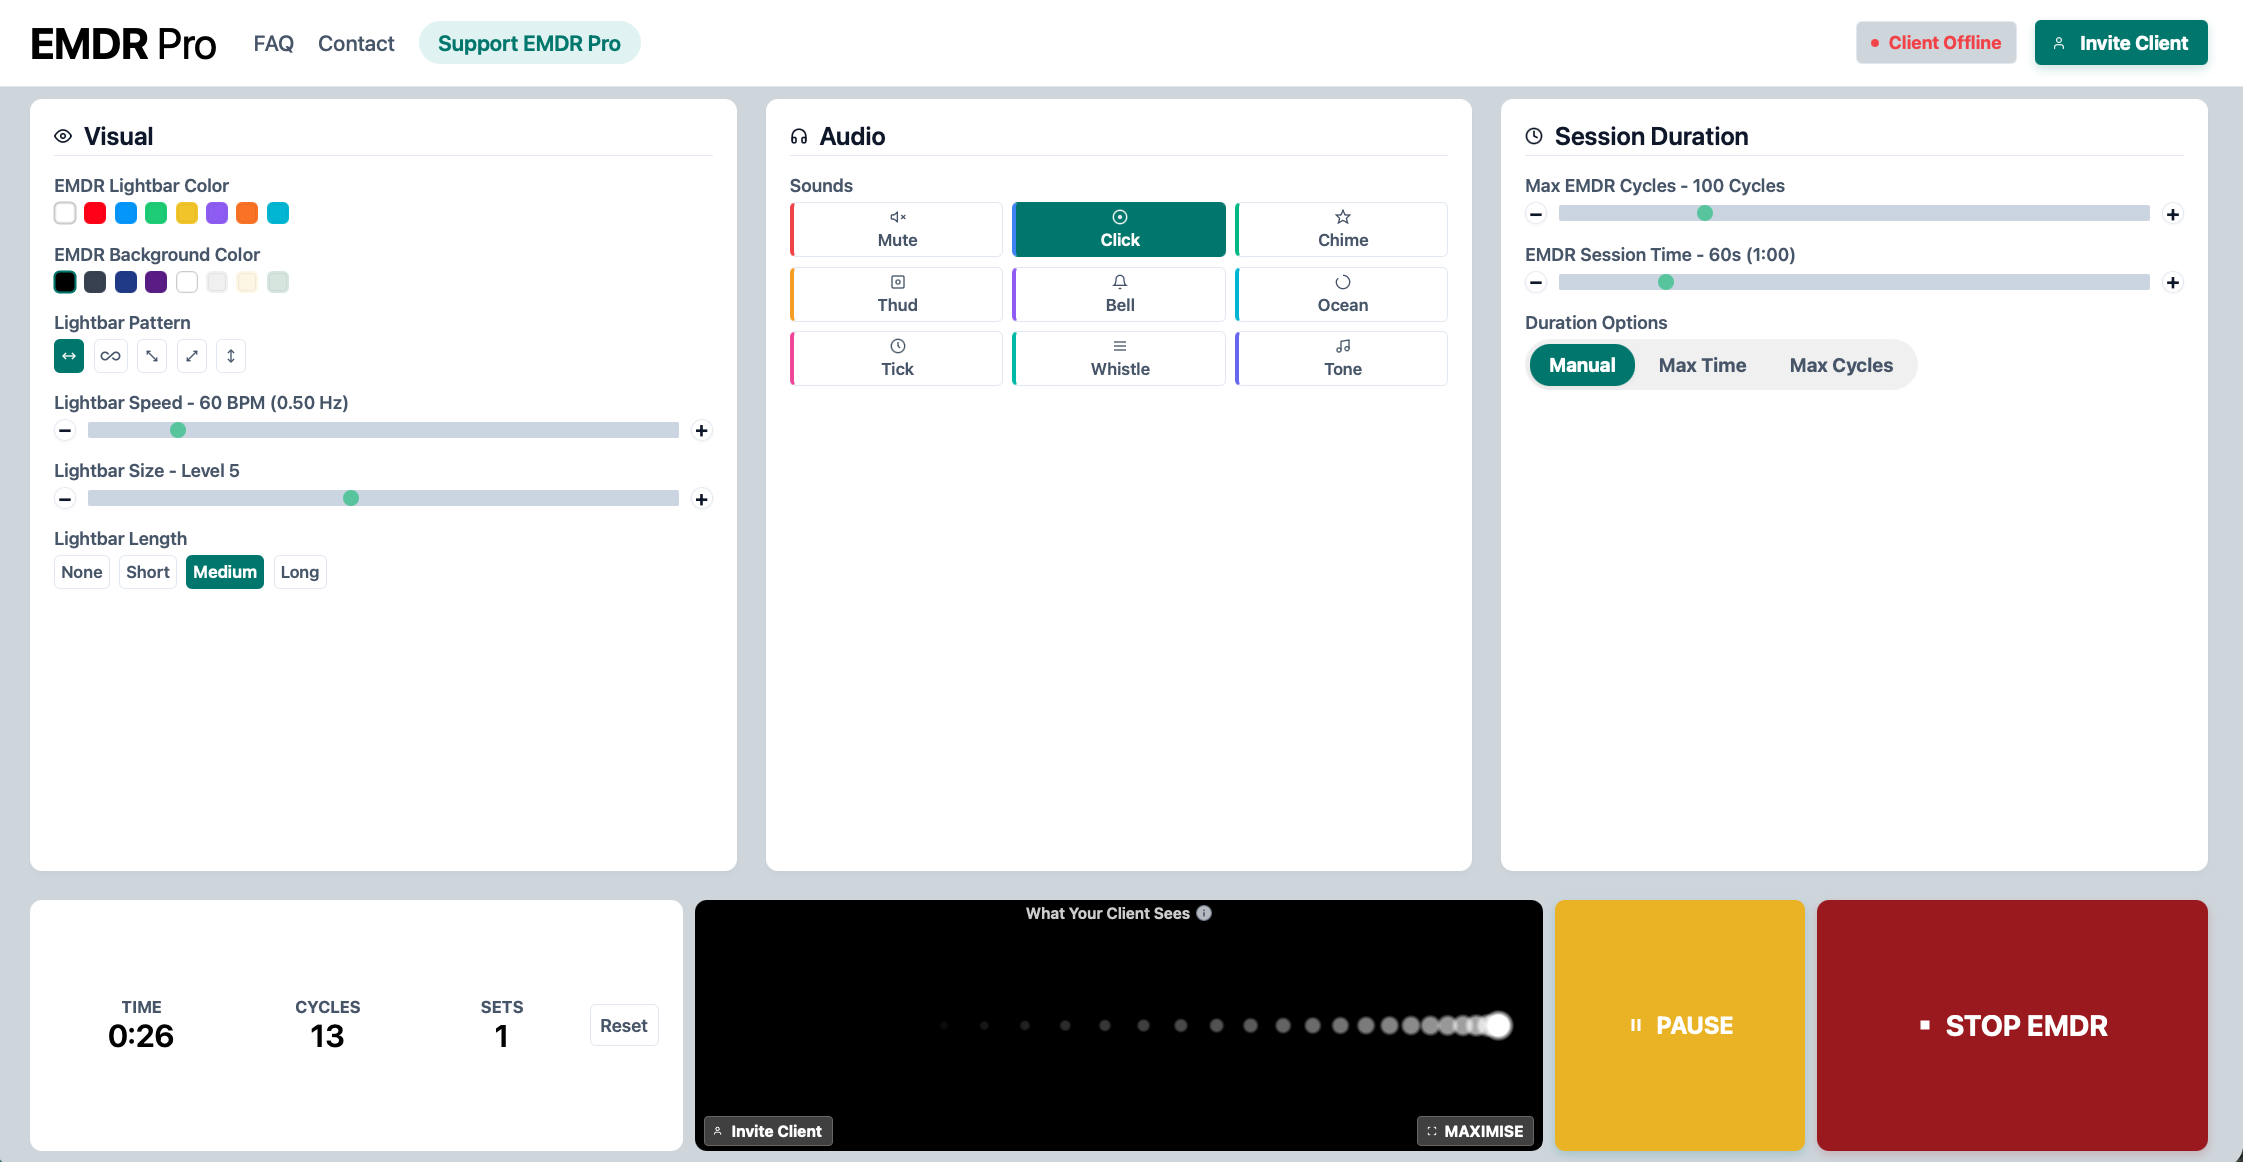Choose the Mute sound option
The height and width of the screenshot is (1162, 2243).
pos(897,229)
